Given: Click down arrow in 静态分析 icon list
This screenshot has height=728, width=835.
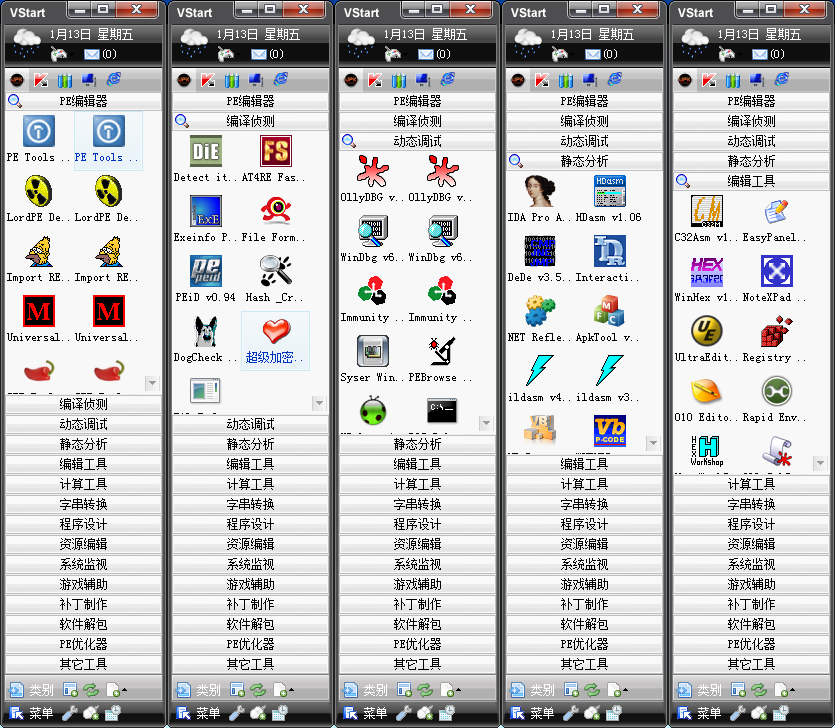Looking at the screenshot, I should click(653, 443).
